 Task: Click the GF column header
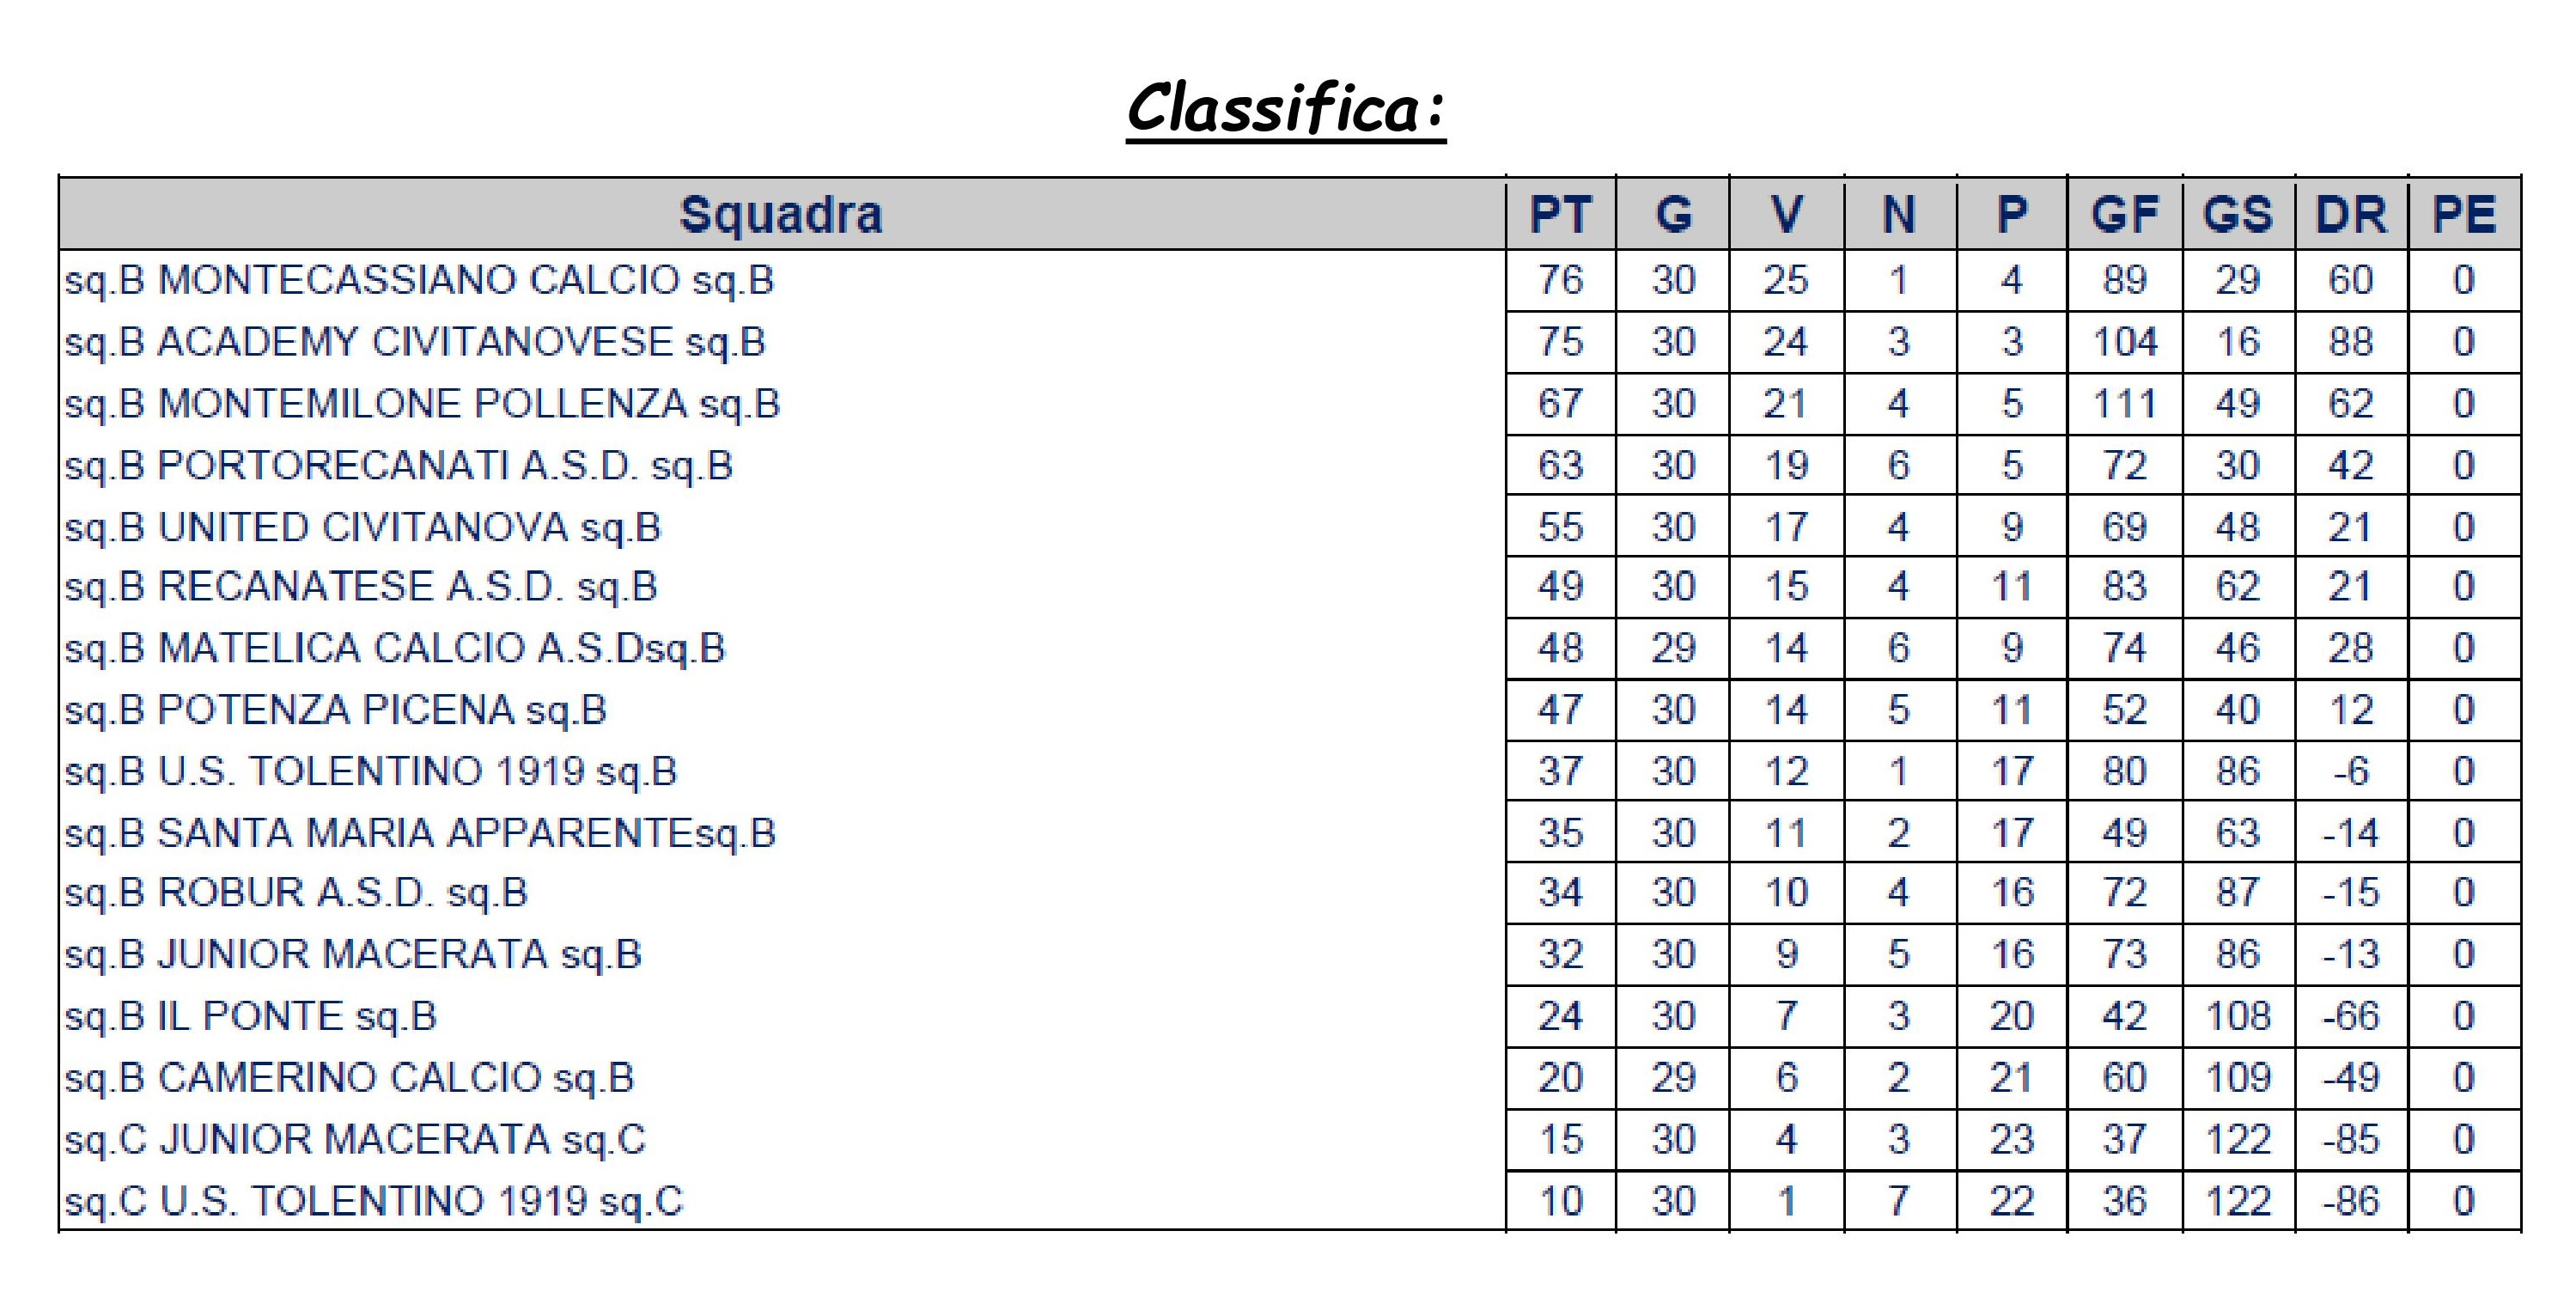click(2125, 214)
